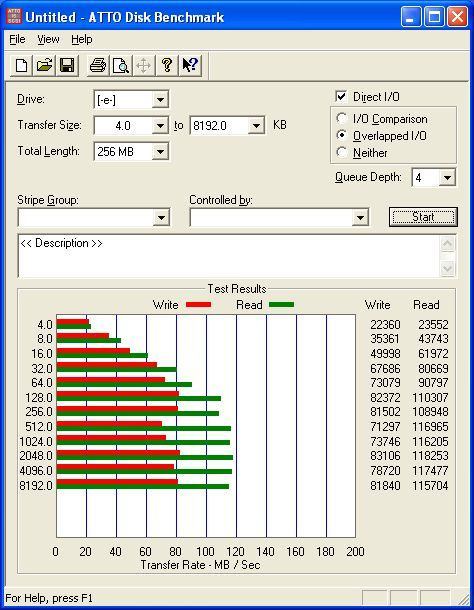
Task: Select the Neither radio button
Action: [342, 152]
